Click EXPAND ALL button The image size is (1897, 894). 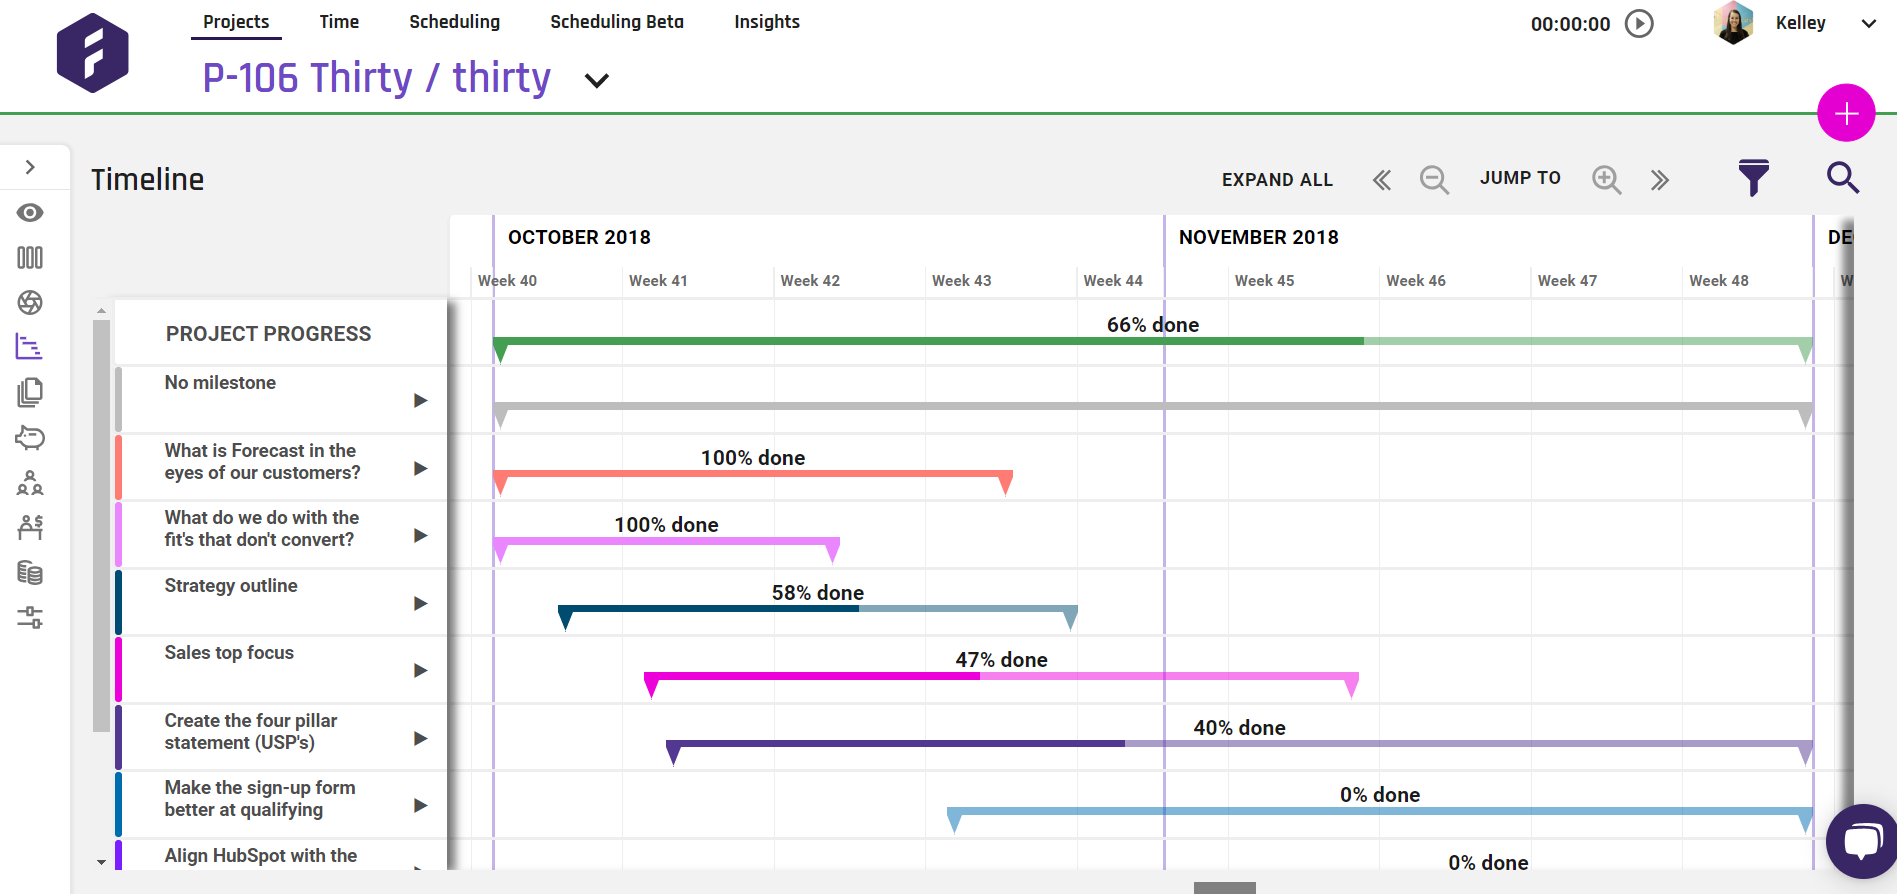(1277, 180)
